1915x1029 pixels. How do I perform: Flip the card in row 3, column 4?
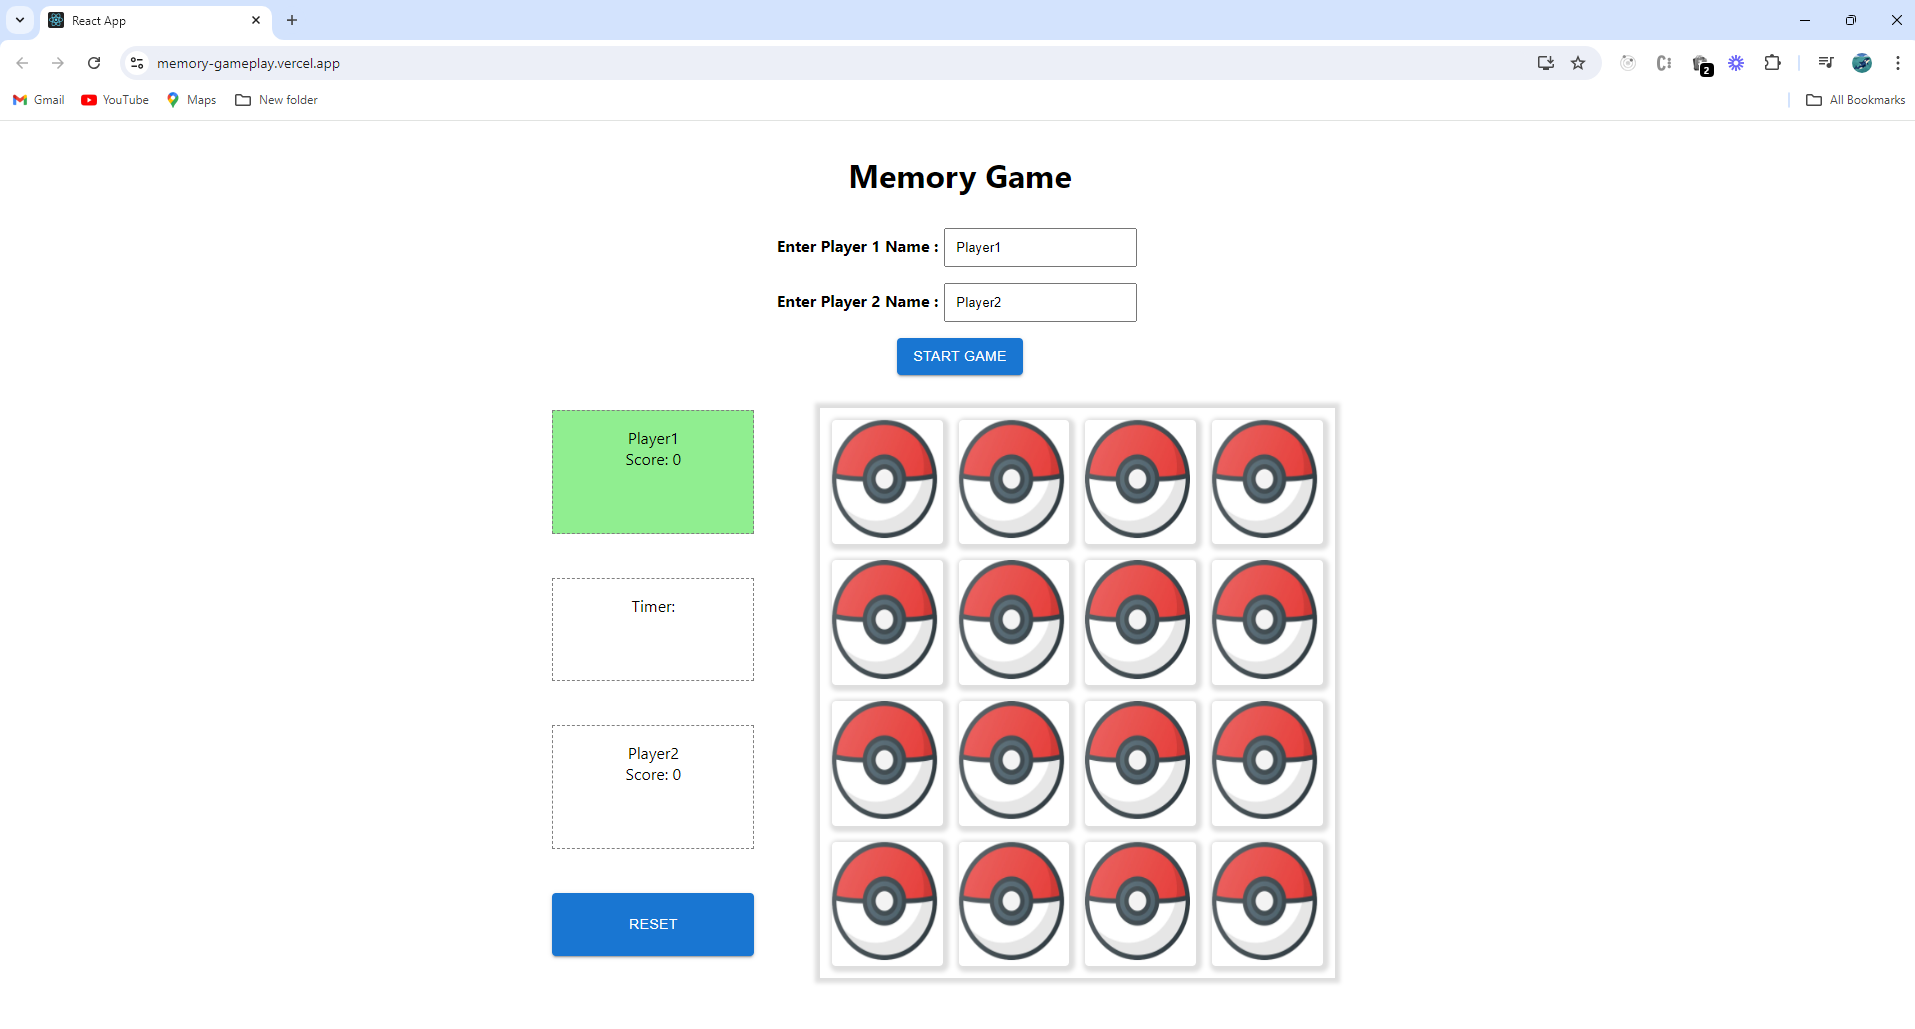click(x=1267, y=763)
